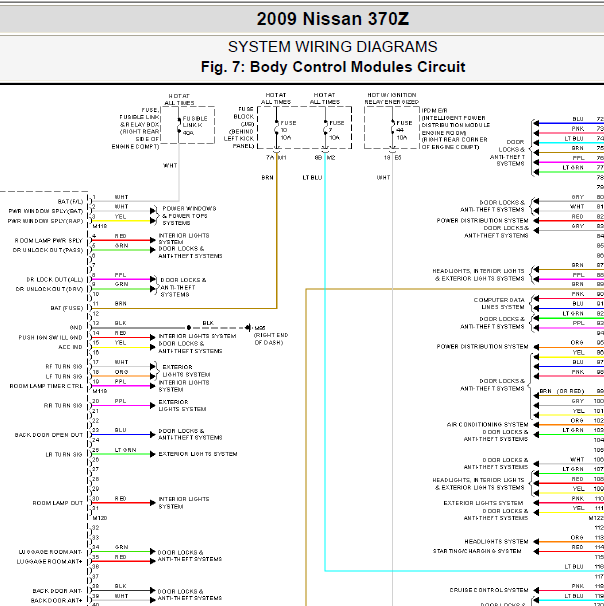Click the AIR CONDITIONING SYSTEM reference
This screenshot has width=604, height=606.
487,424
